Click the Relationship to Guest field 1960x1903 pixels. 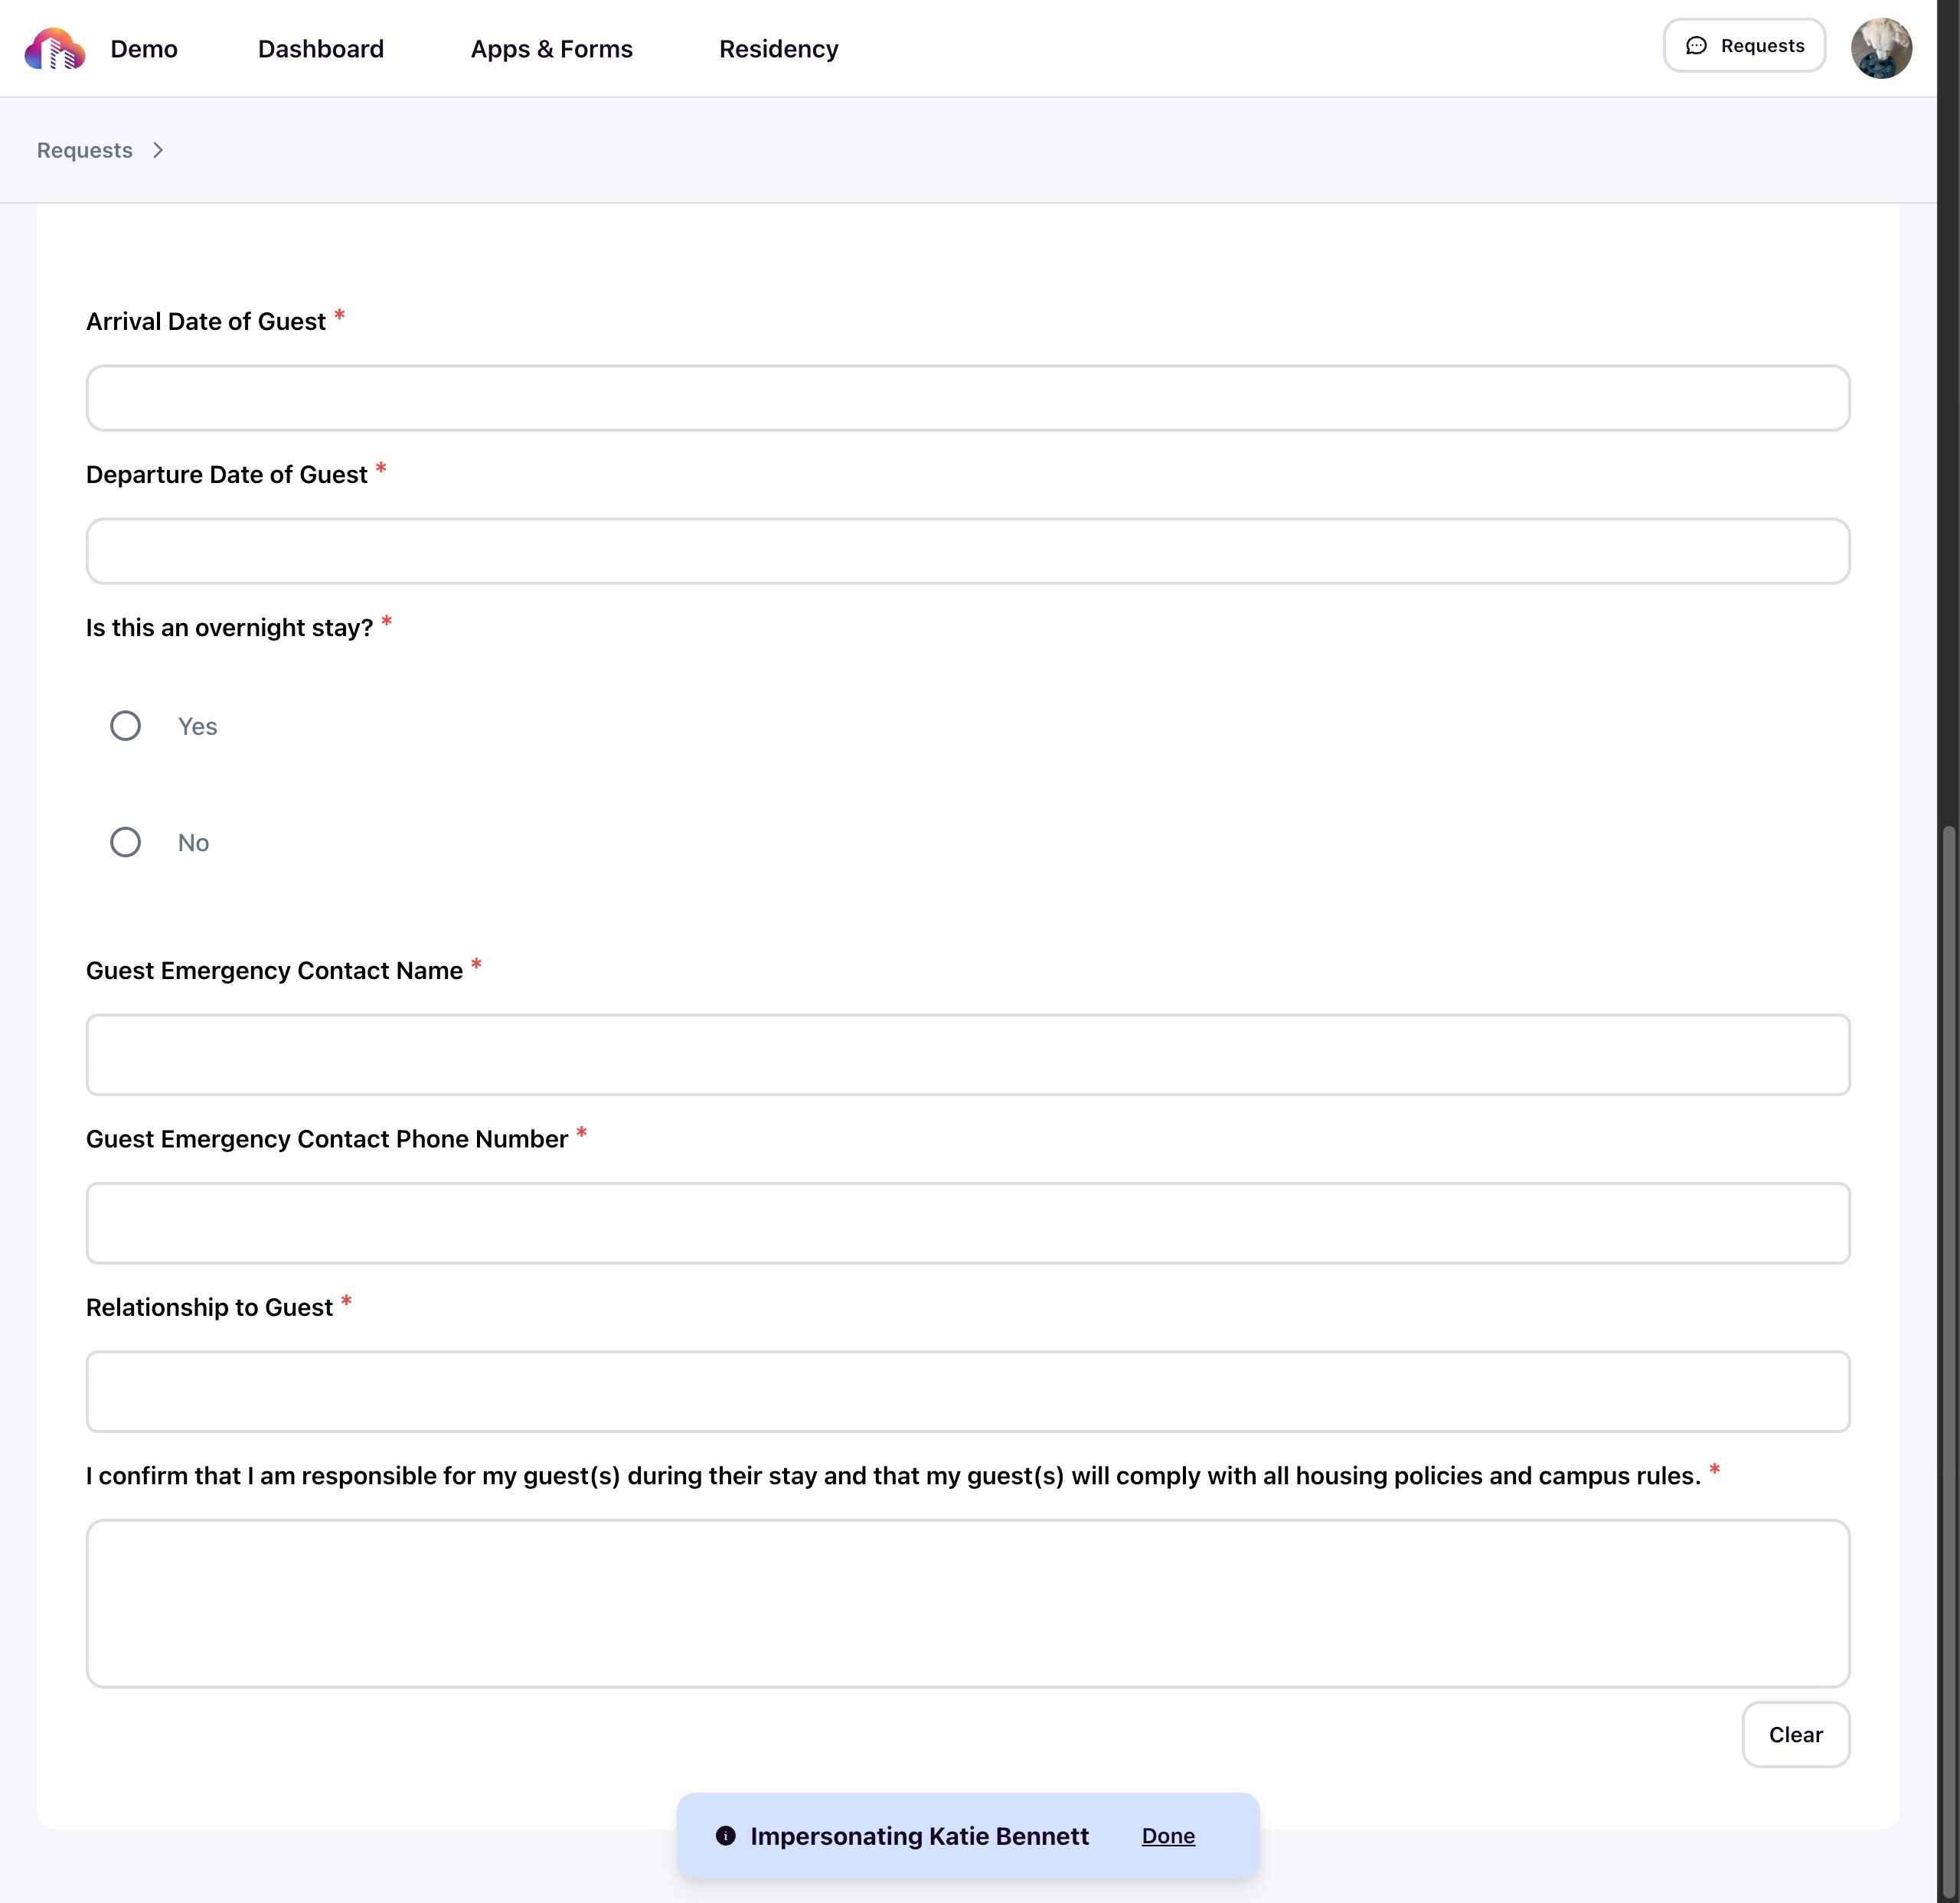(968, 1391)
